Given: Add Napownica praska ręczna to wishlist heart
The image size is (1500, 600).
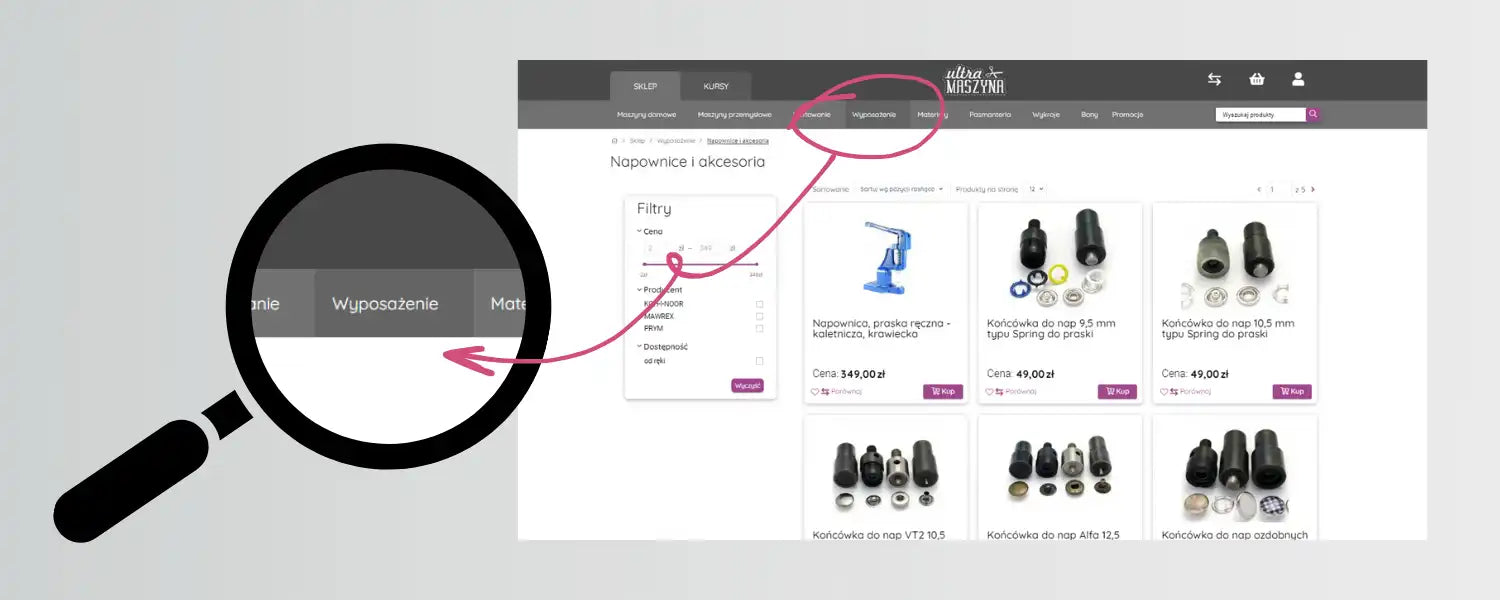Looking at the screenshot, I should point(814,392).
